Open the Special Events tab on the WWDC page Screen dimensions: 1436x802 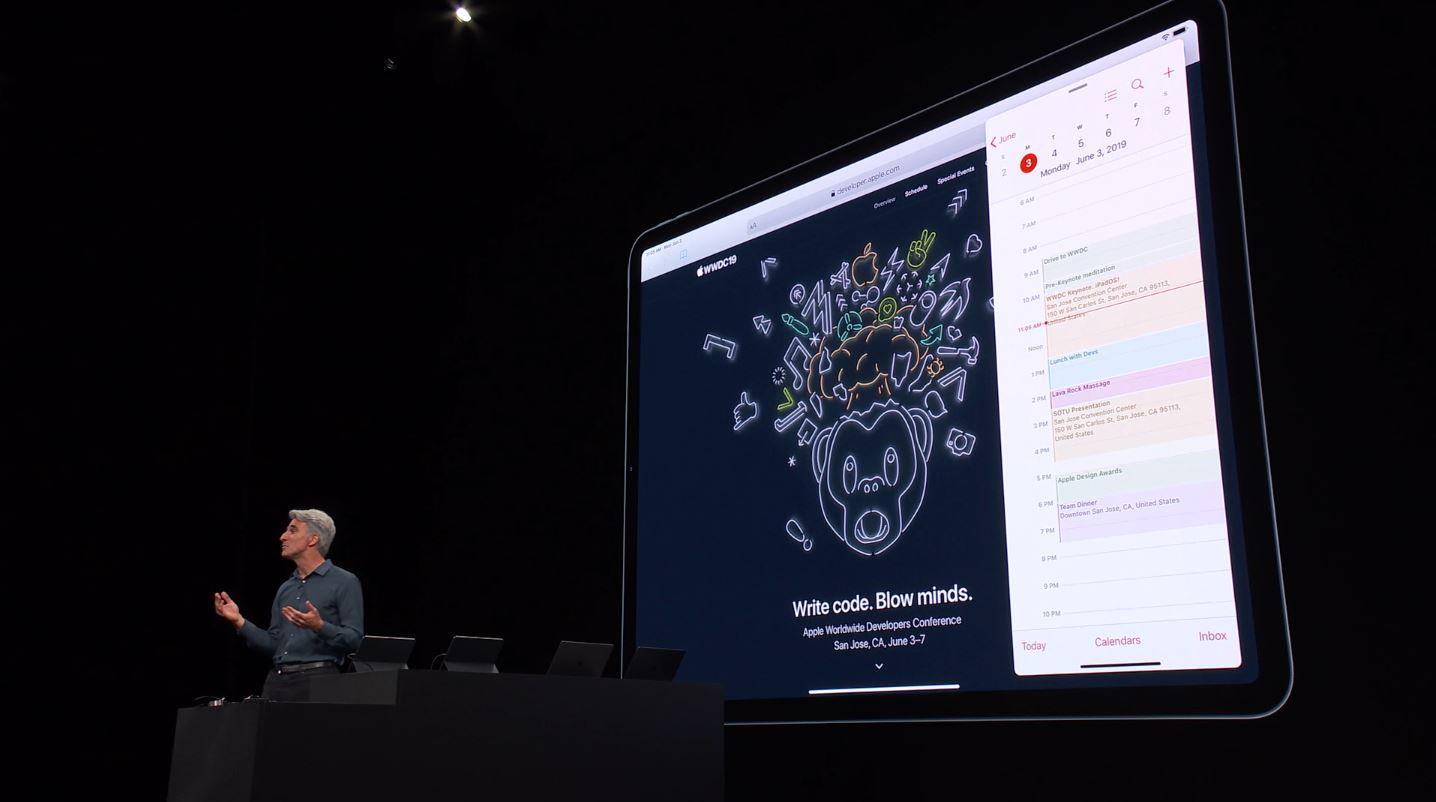pyautogui.click(x=955, y=176)
